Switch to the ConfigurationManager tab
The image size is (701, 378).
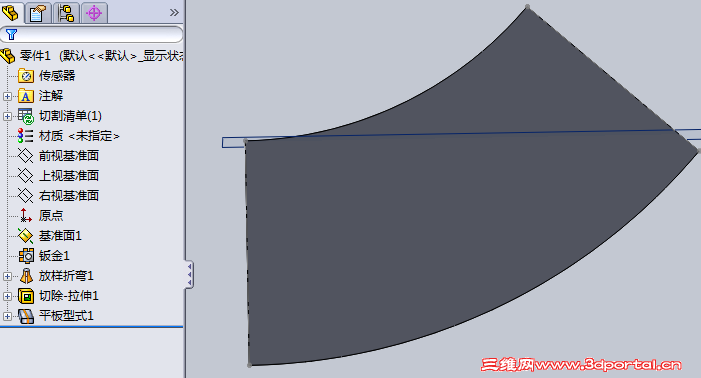point(66,13)
